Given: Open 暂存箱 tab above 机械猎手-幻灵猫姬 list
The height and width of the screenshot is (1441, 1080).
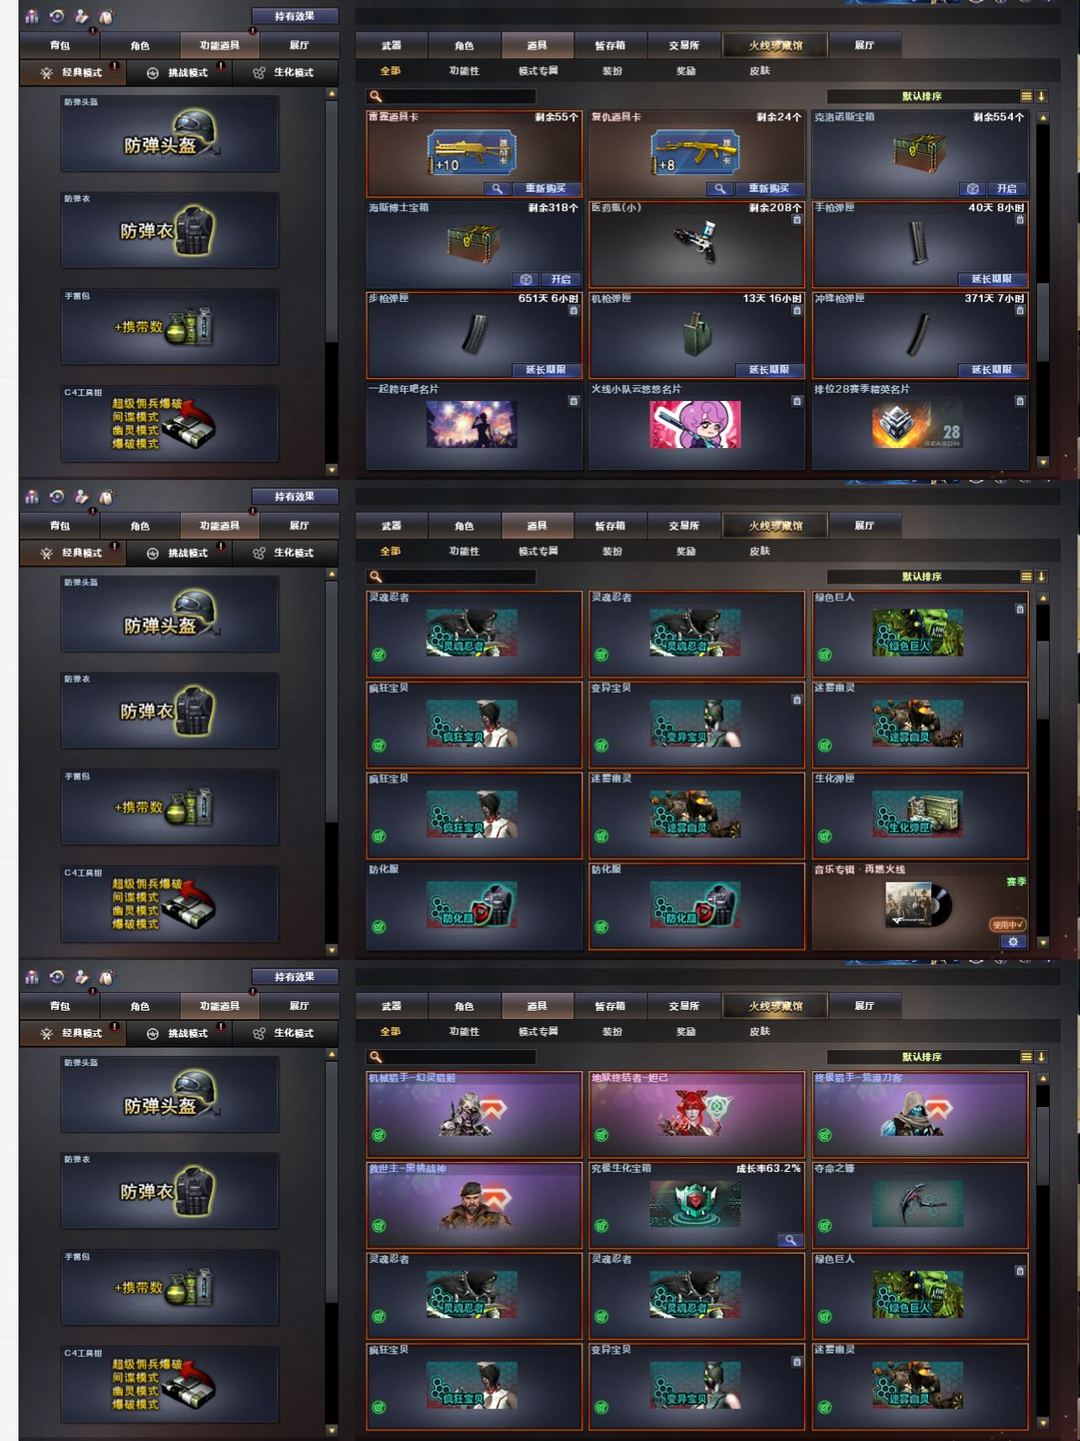Looking at the screenshot, I should (x=610, y=1006).
